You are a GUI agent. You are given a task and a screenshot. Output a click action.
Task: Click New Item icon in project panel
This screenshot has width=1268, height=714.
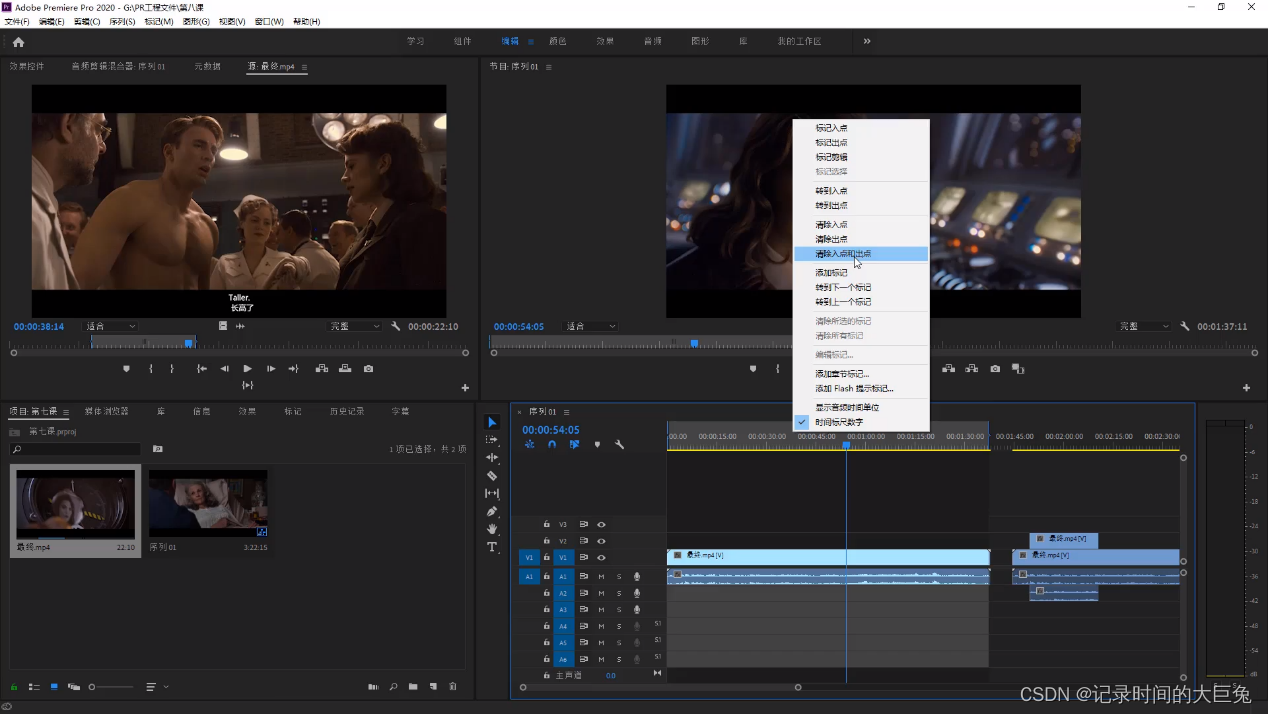point(433,687)
